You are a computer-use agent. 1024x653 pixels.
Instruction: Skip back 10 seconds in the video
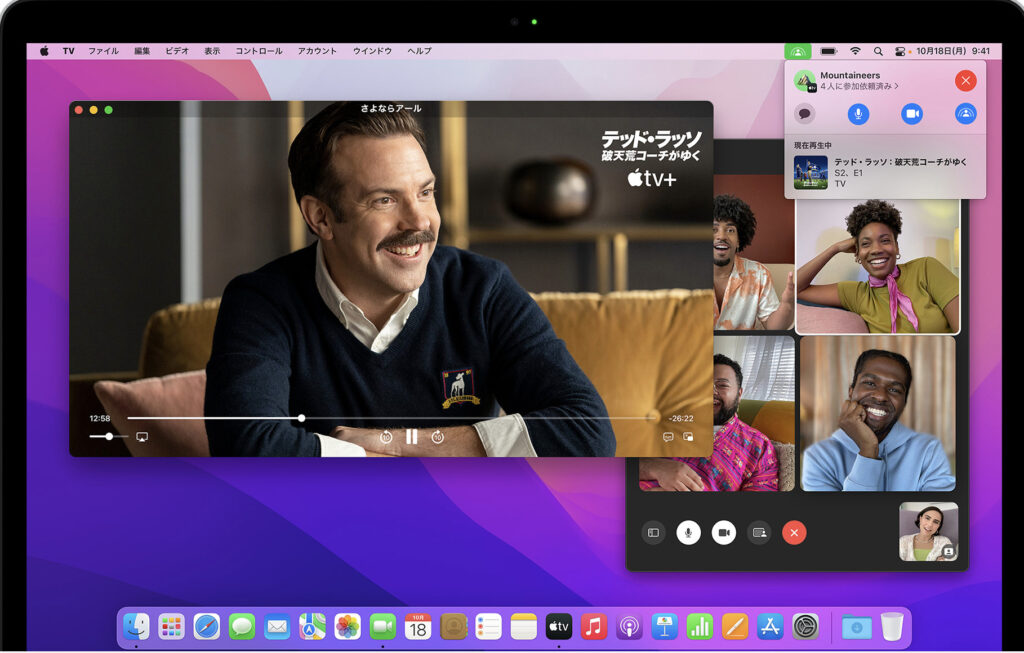[x=386, y=438]
